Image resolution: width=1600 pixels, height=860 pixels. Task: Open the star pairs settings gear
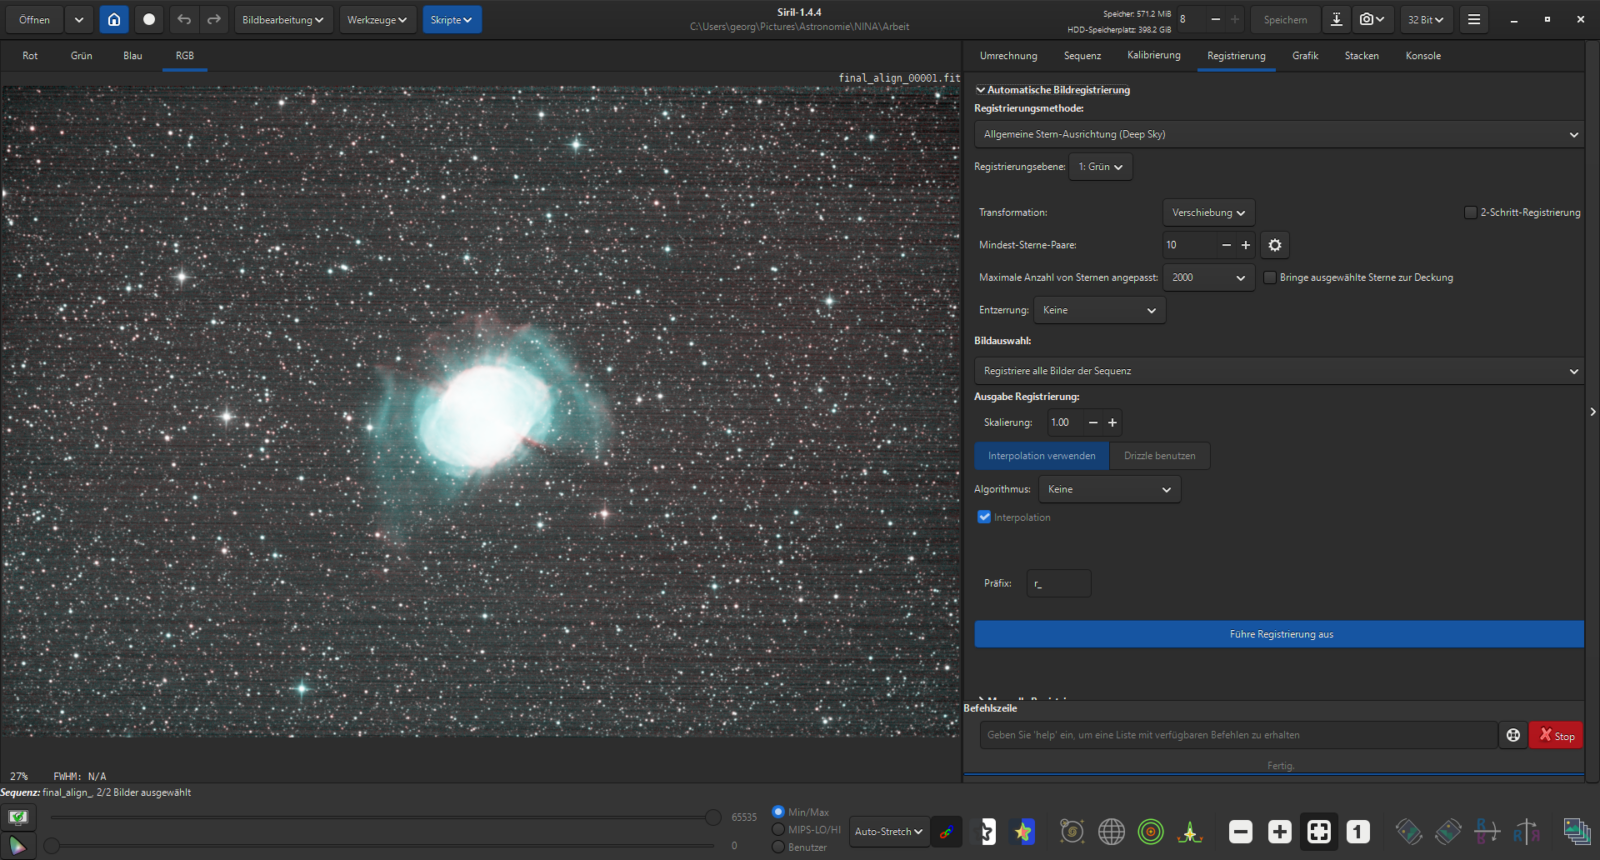tap(1275, 245)
